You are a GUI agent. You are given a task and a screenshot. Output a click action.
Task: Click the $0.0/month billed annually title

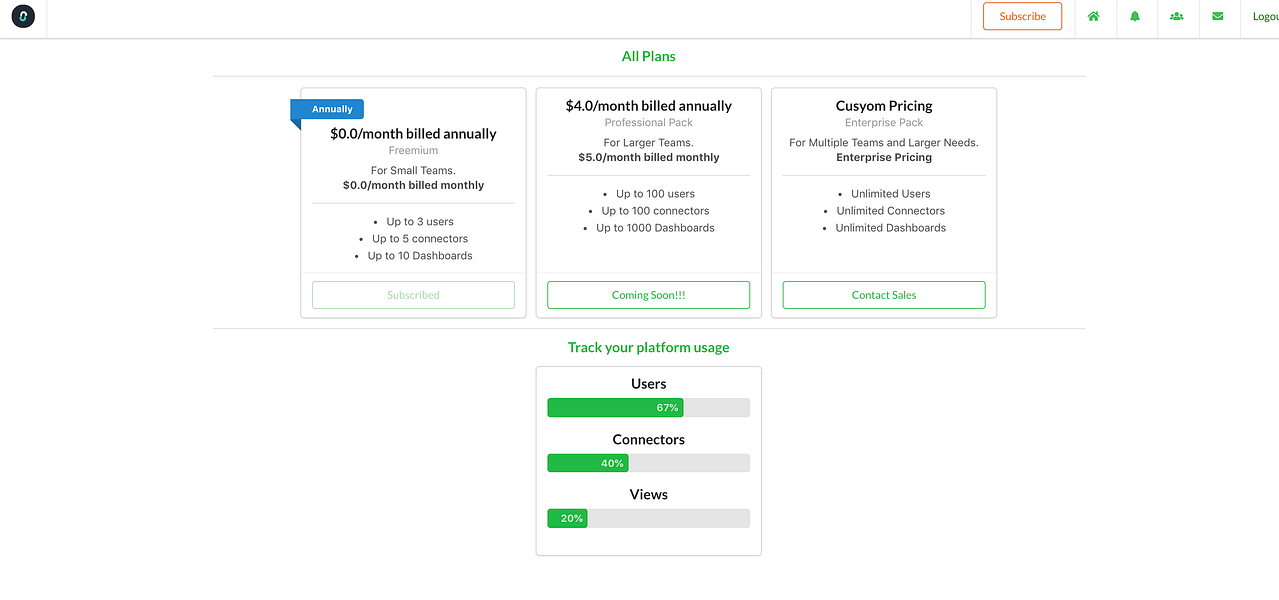[413, 134]
